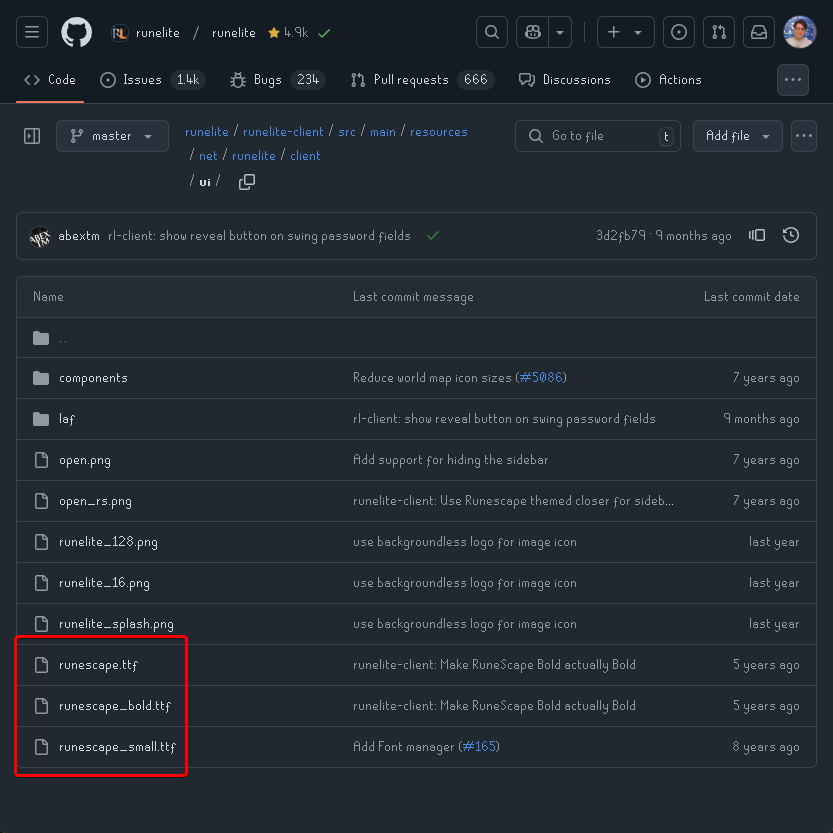This screenshot has height=833, width=833.
Task: Open the Copilot chat icon
Action: point(533,33)
